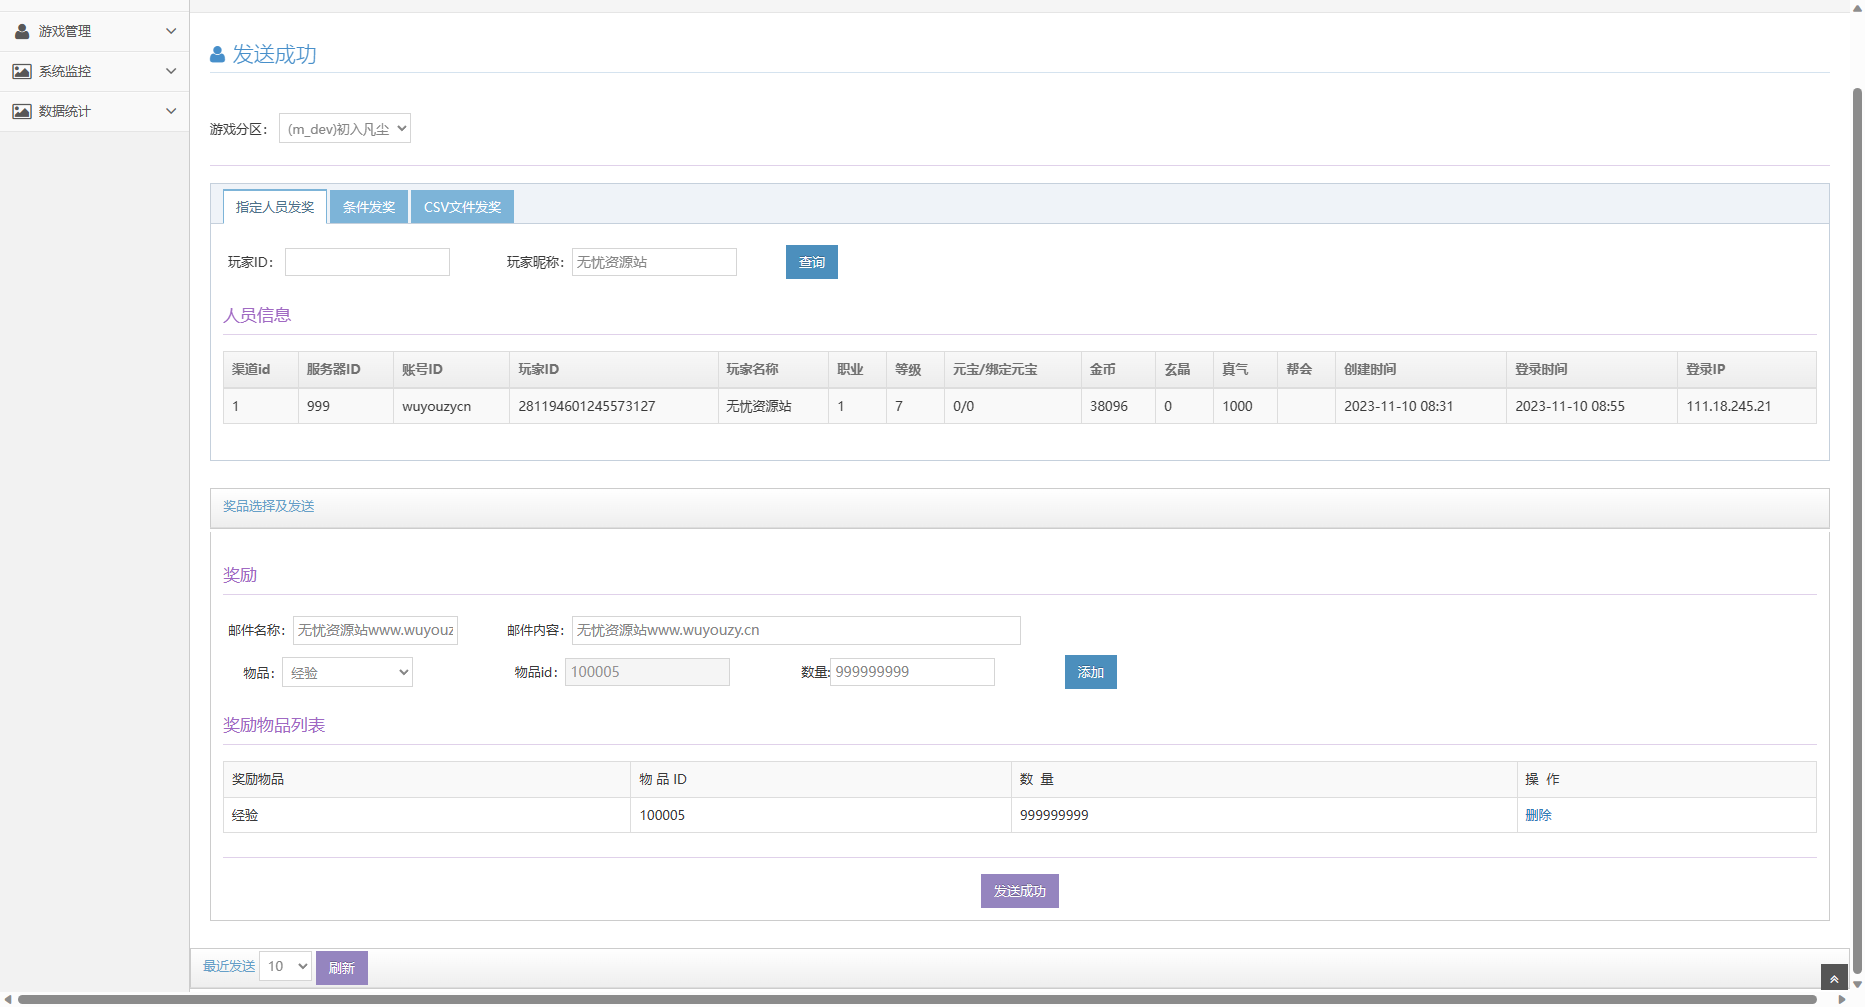This screenshot has width=1865, height=1007.
Task: Open 系统监控 sidebar menu
Action: (x=95, y=71)
